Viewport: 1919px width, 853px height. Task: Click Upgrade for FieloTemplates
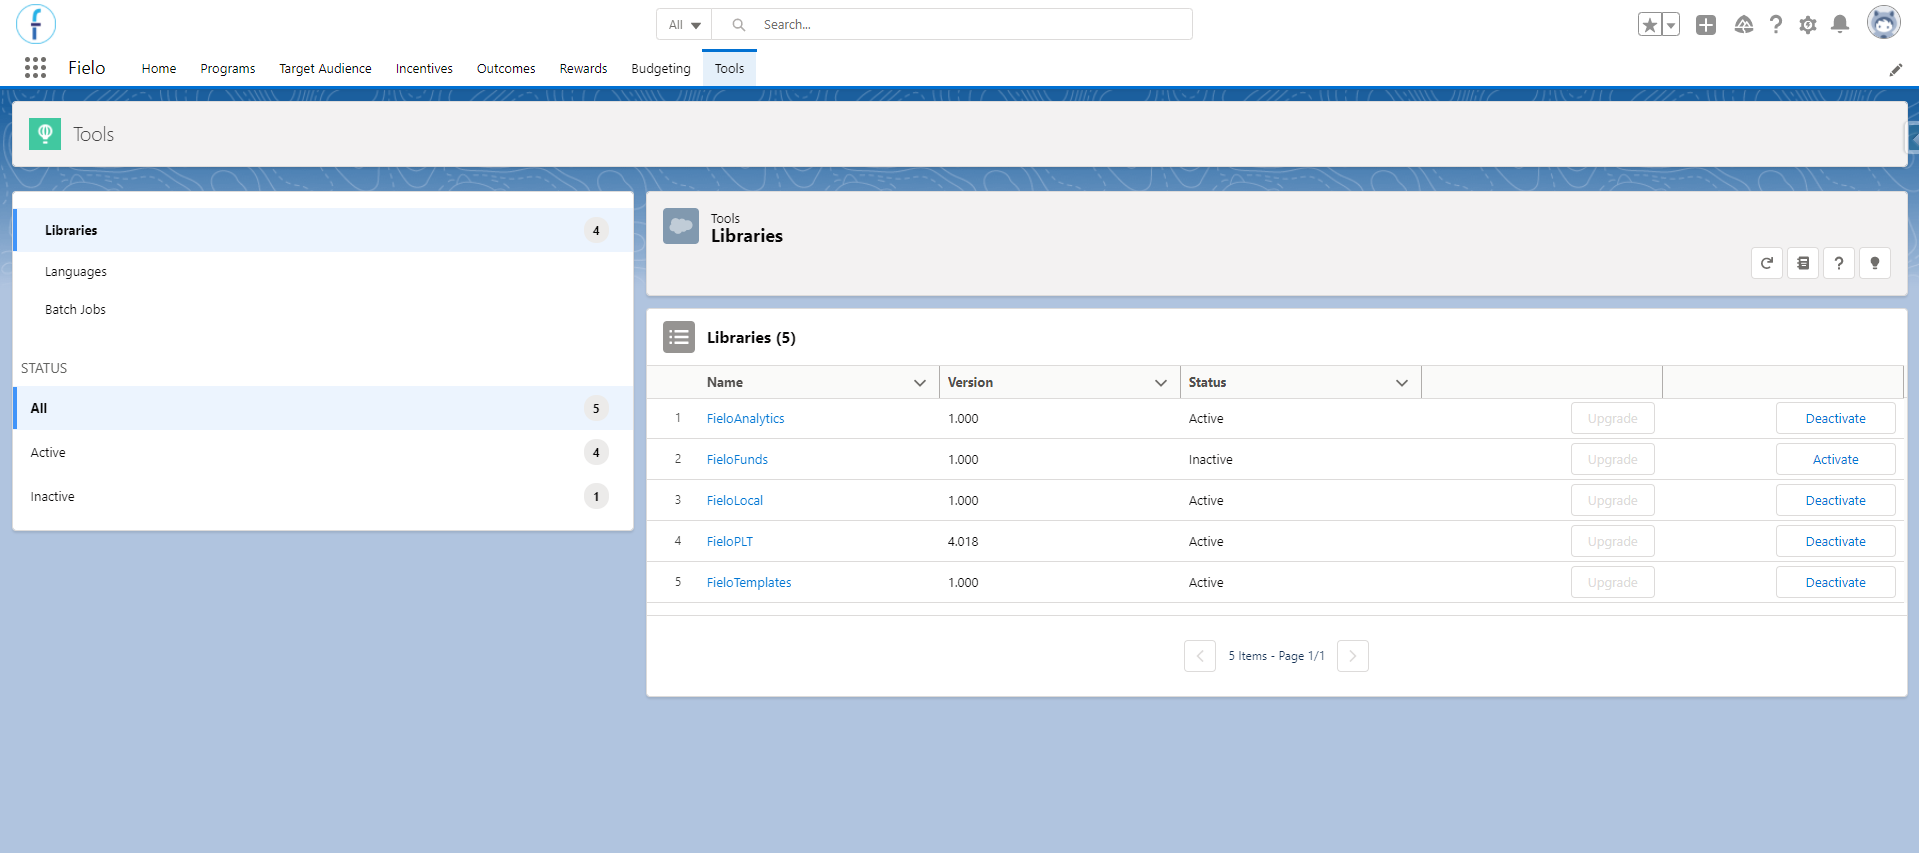pyautogui.click(x=1613, y=583)
